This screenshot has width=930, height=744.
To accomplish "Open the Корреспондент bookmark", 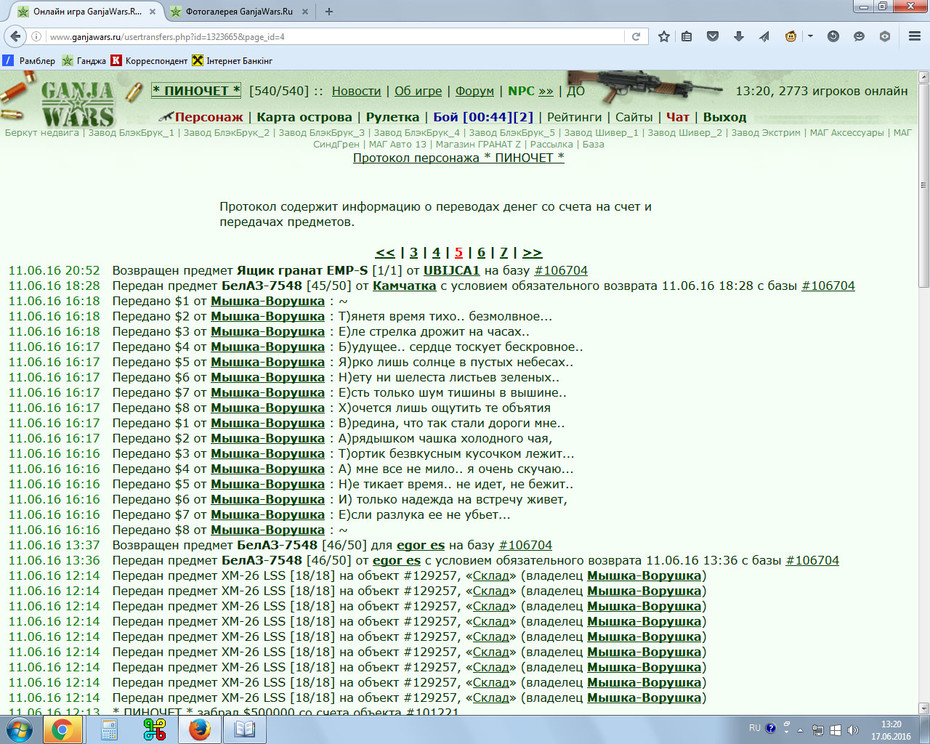I will 149,61.
